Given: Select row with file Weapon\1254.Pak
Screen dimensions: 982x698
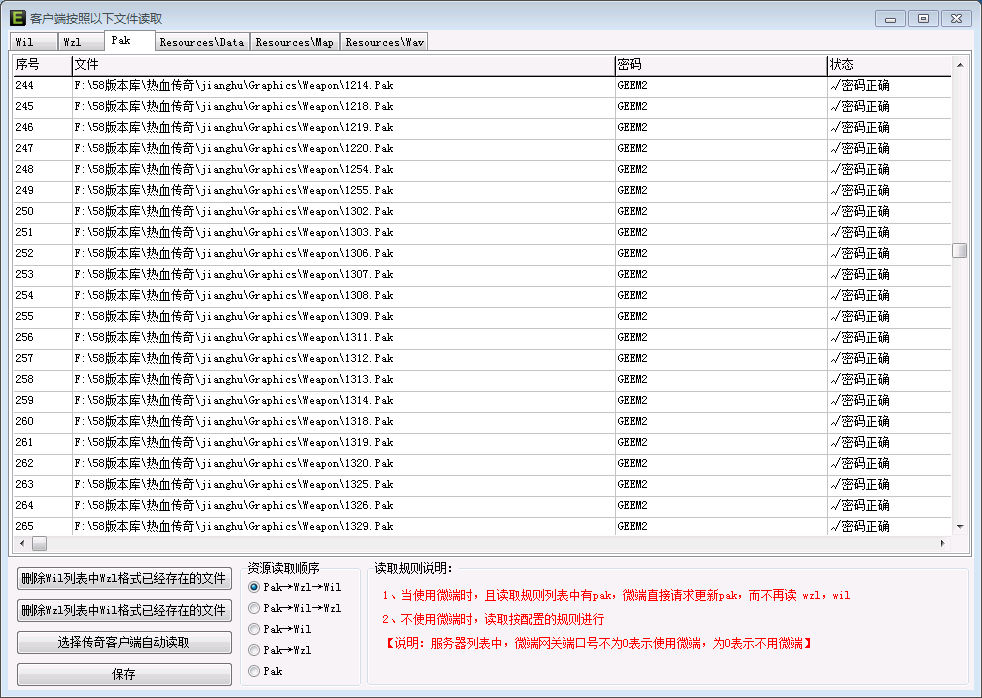Looking at the screenshot, I should click(x=482, y=170).
